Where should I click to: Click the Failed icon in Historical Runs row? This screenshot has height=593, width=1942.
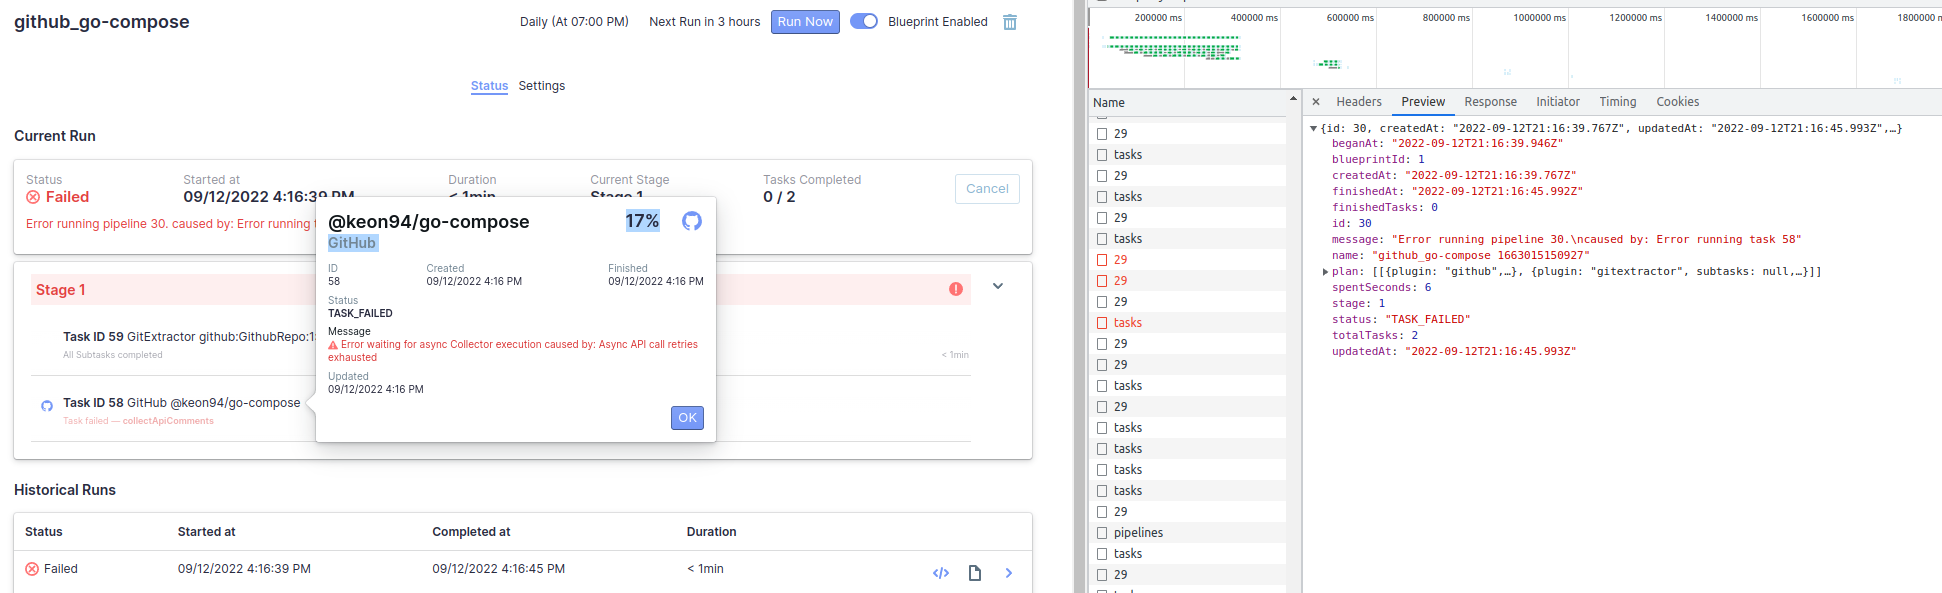tap(32, 569)
